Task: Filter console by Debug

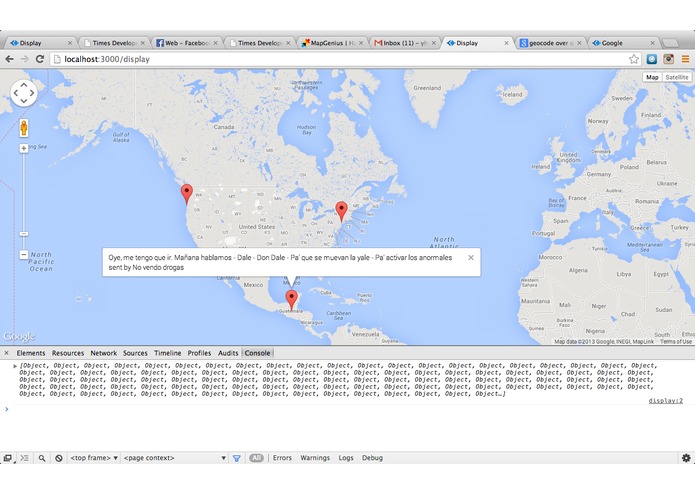Action: pos(372,458)
